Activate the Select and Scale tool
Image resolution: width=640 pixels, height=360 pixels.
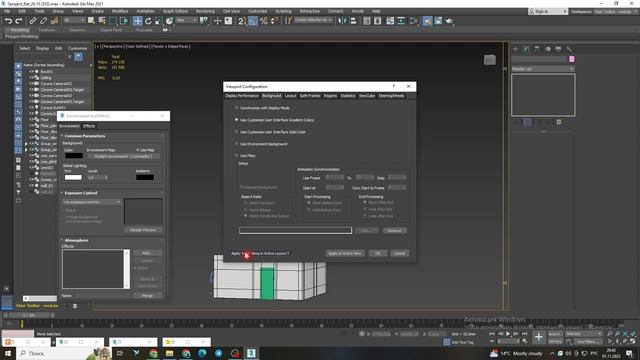coord(159,21)
